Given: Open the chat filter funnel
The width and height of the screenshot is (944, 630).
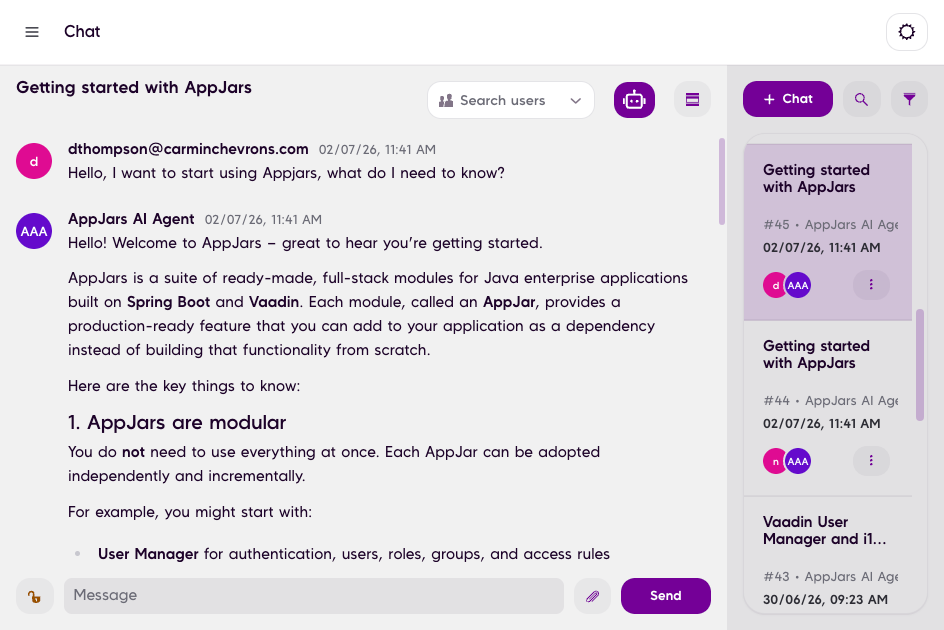Looking at the screenshot, I should tap(909, 99).
